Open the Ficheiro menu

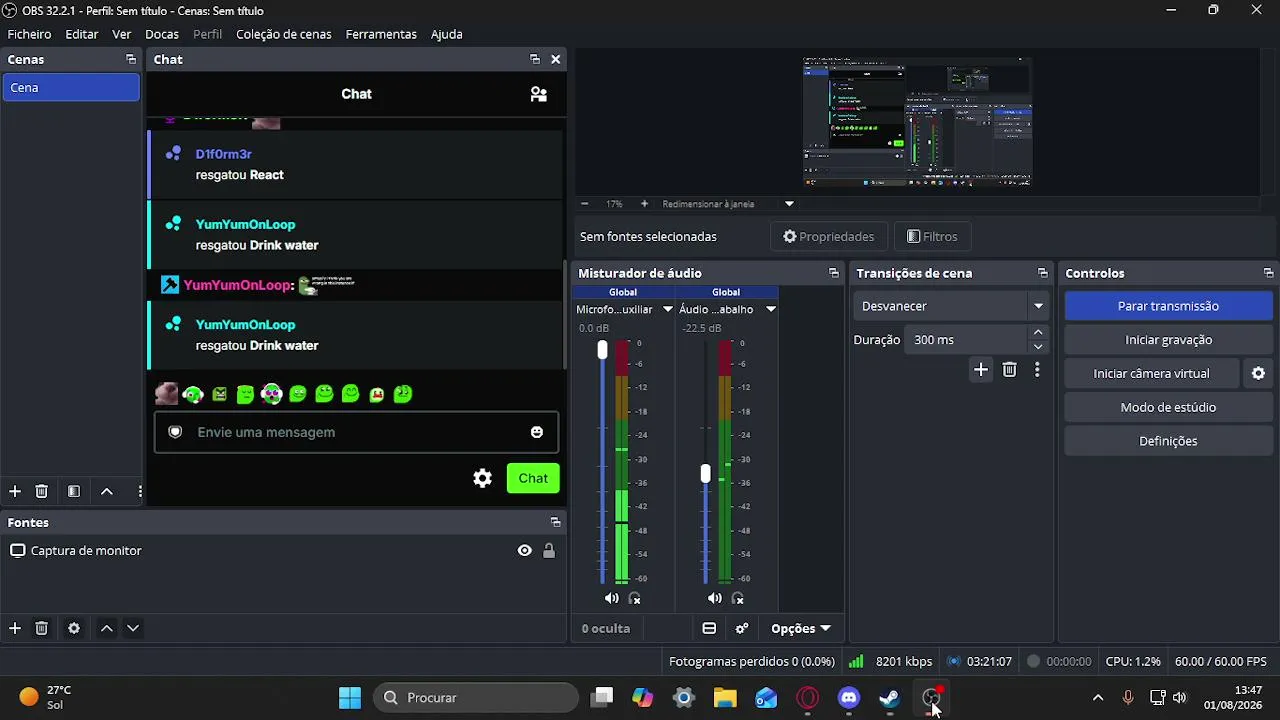29,34
